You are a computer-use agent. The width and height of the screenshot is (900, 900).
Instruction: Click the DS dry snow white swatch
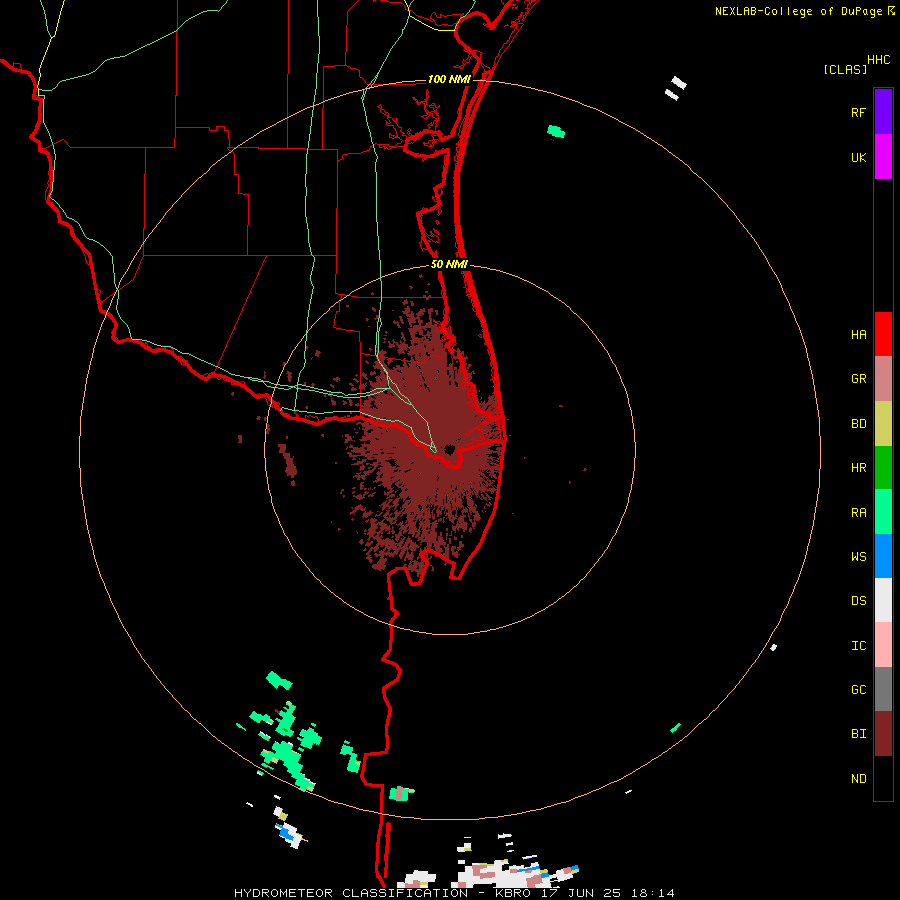tap(883, 600)
